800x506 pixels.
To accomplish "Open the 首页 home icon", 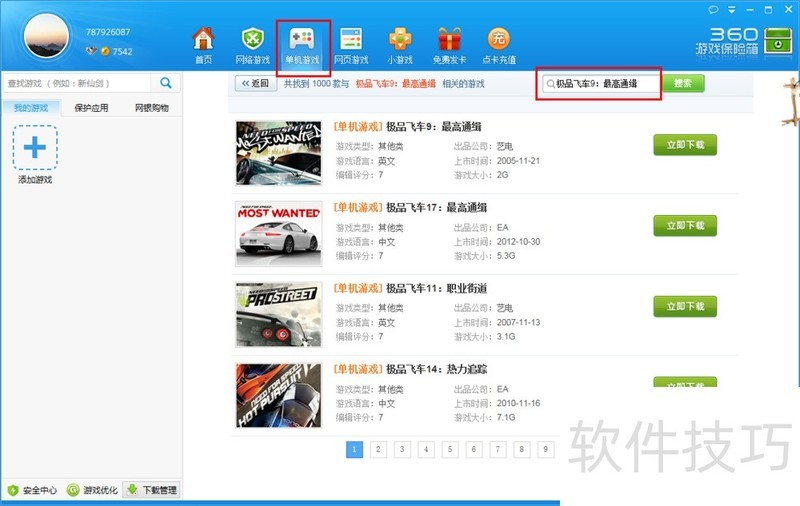I will click(x=203, y=40).
